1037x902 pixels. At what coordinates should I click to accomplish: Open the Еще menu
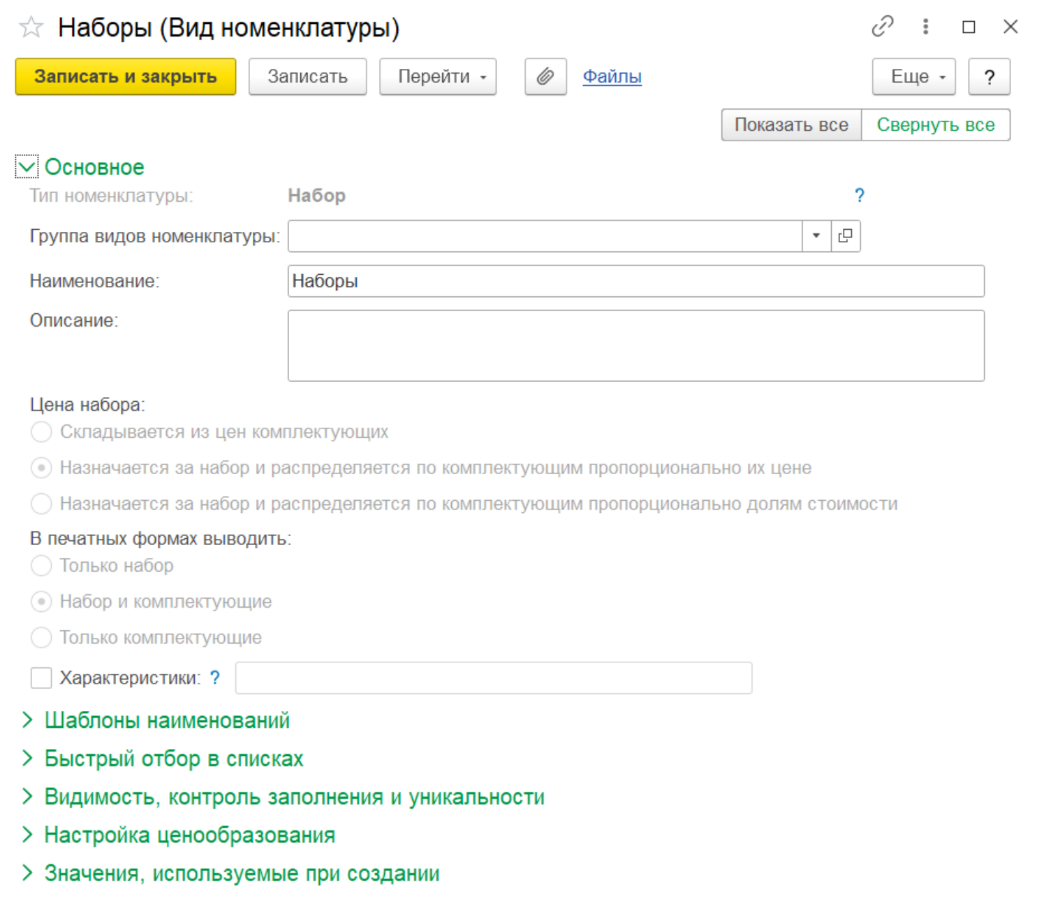pyautogui.click(x=914, y=77)
